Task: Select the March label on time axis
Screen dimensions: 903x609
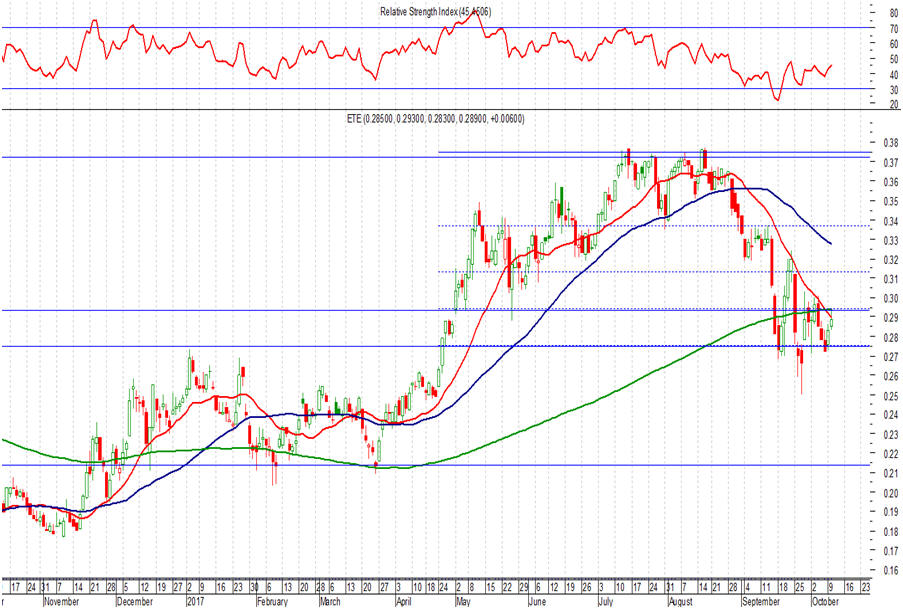Action: coord(330,602)
